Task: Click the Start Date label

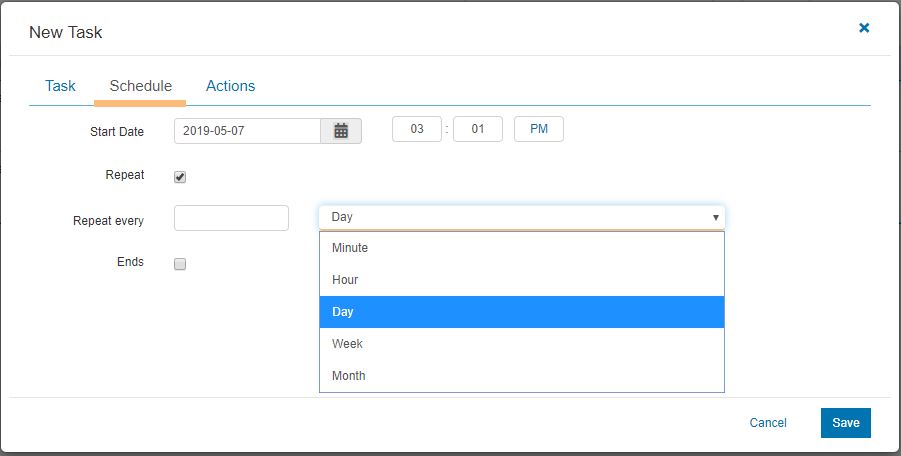Action: 117,132
